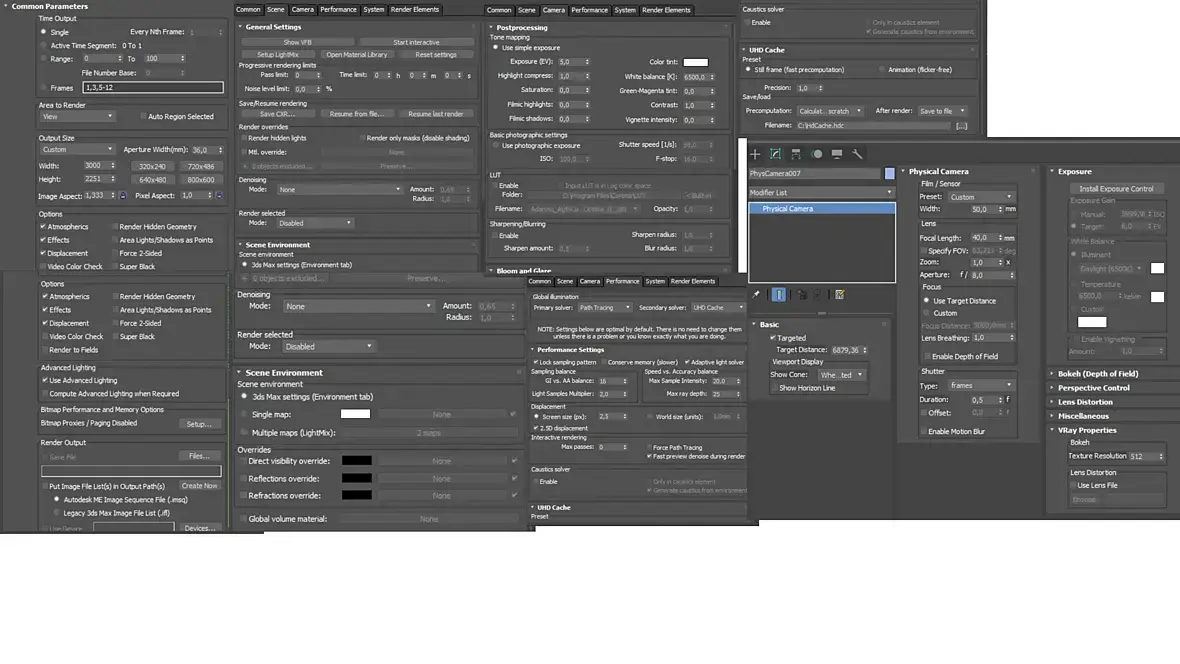Screen dimensions: 1180x664
Task: Click the Open Material Library button
Action: (x=357, y=54)
